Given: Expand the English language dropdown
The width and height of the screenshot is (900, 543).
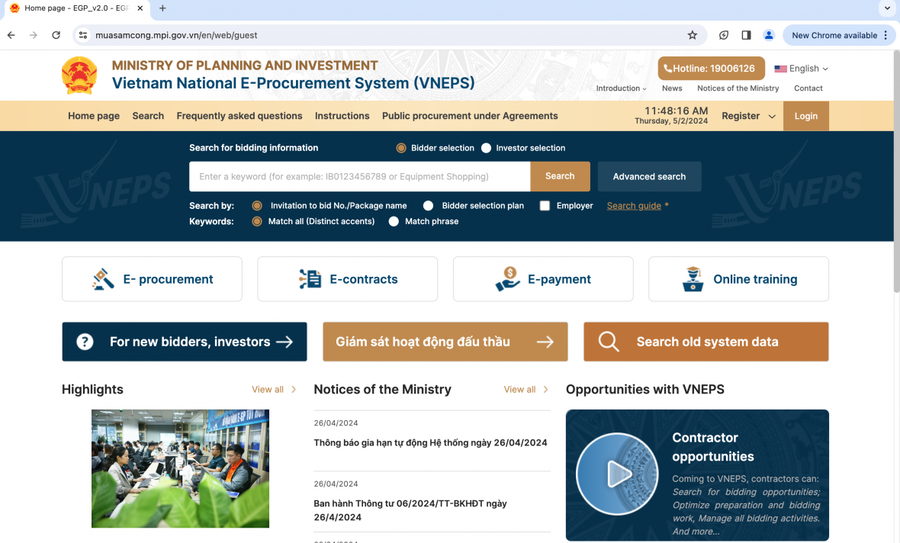Looking at the screenshot, I should [801, 68].
